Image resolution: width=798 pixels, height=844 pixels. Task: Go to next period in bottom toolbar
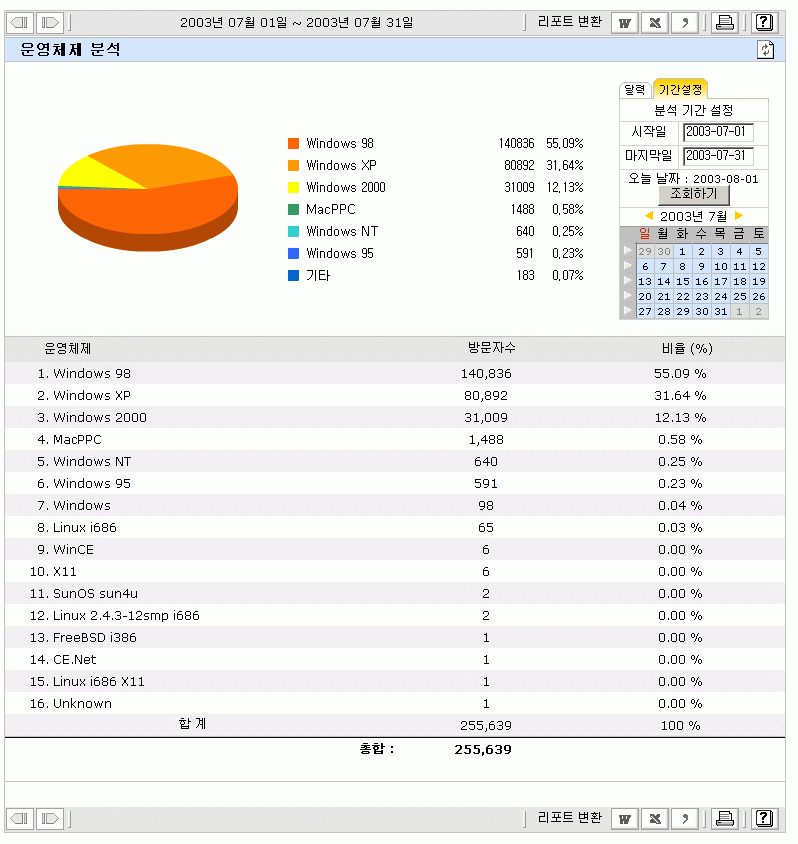pyautogui.click(x=50, y=819)
